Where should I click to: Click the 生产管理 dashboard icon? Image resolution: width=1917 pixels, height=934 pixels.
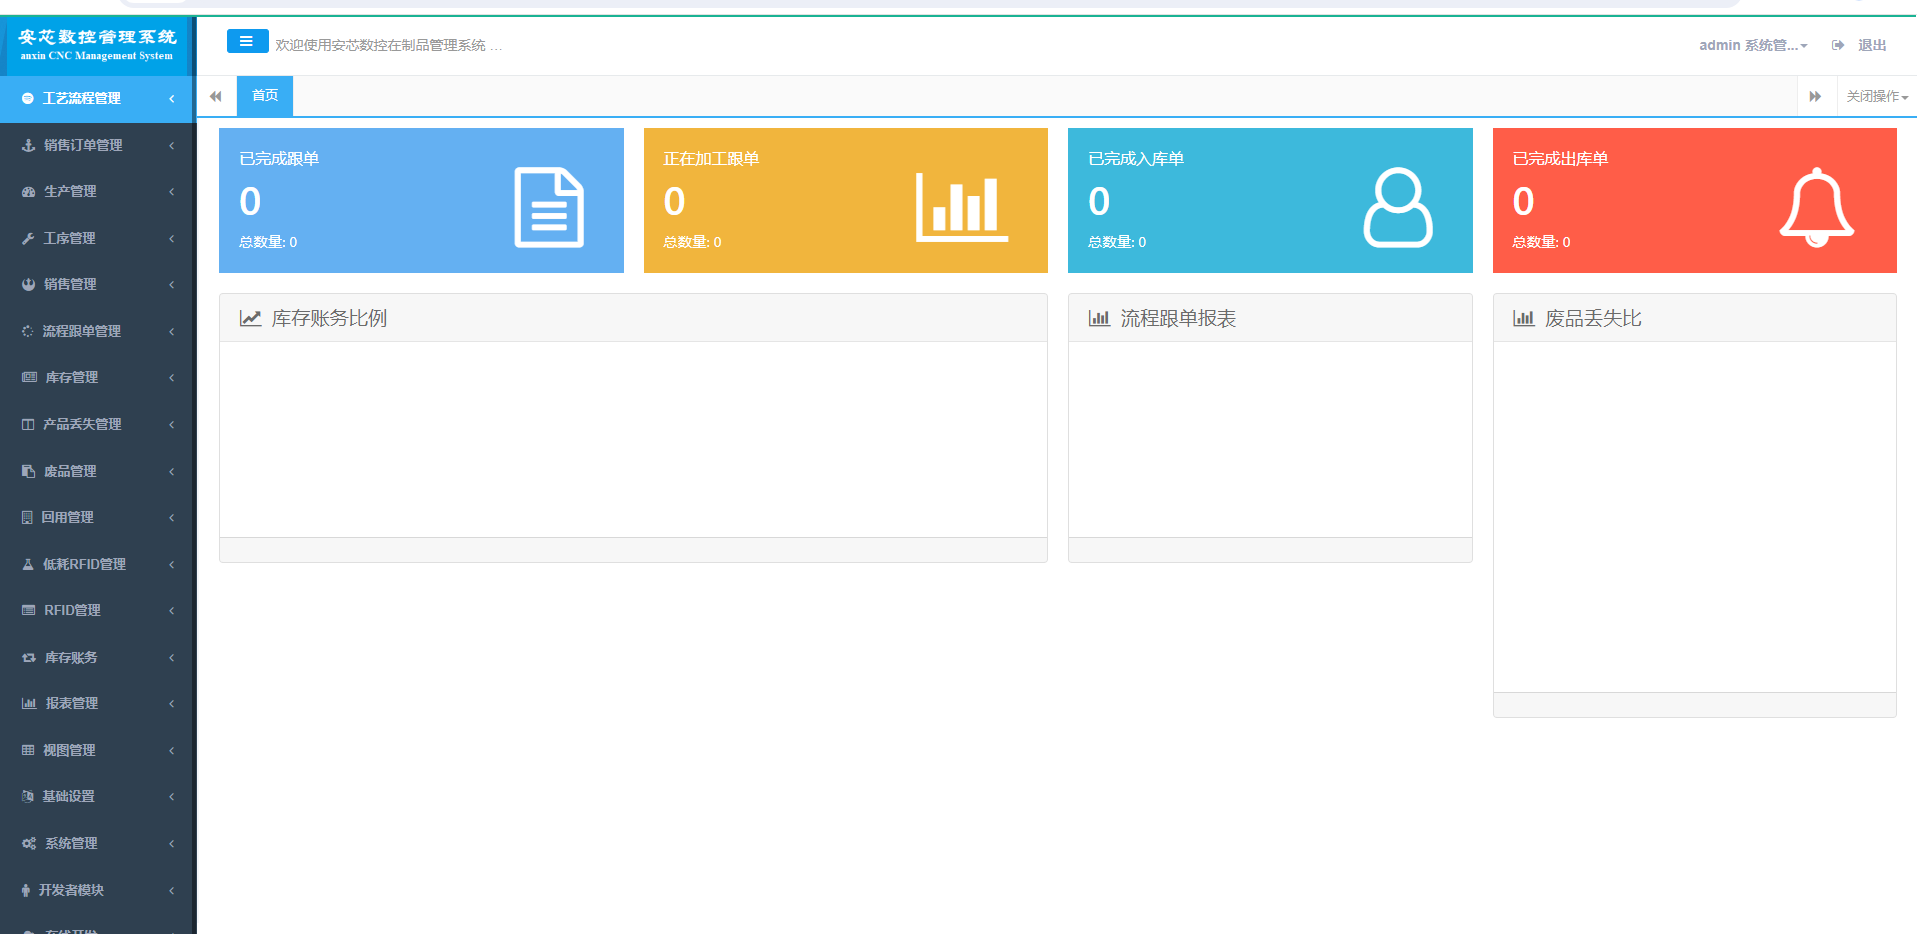29,191
